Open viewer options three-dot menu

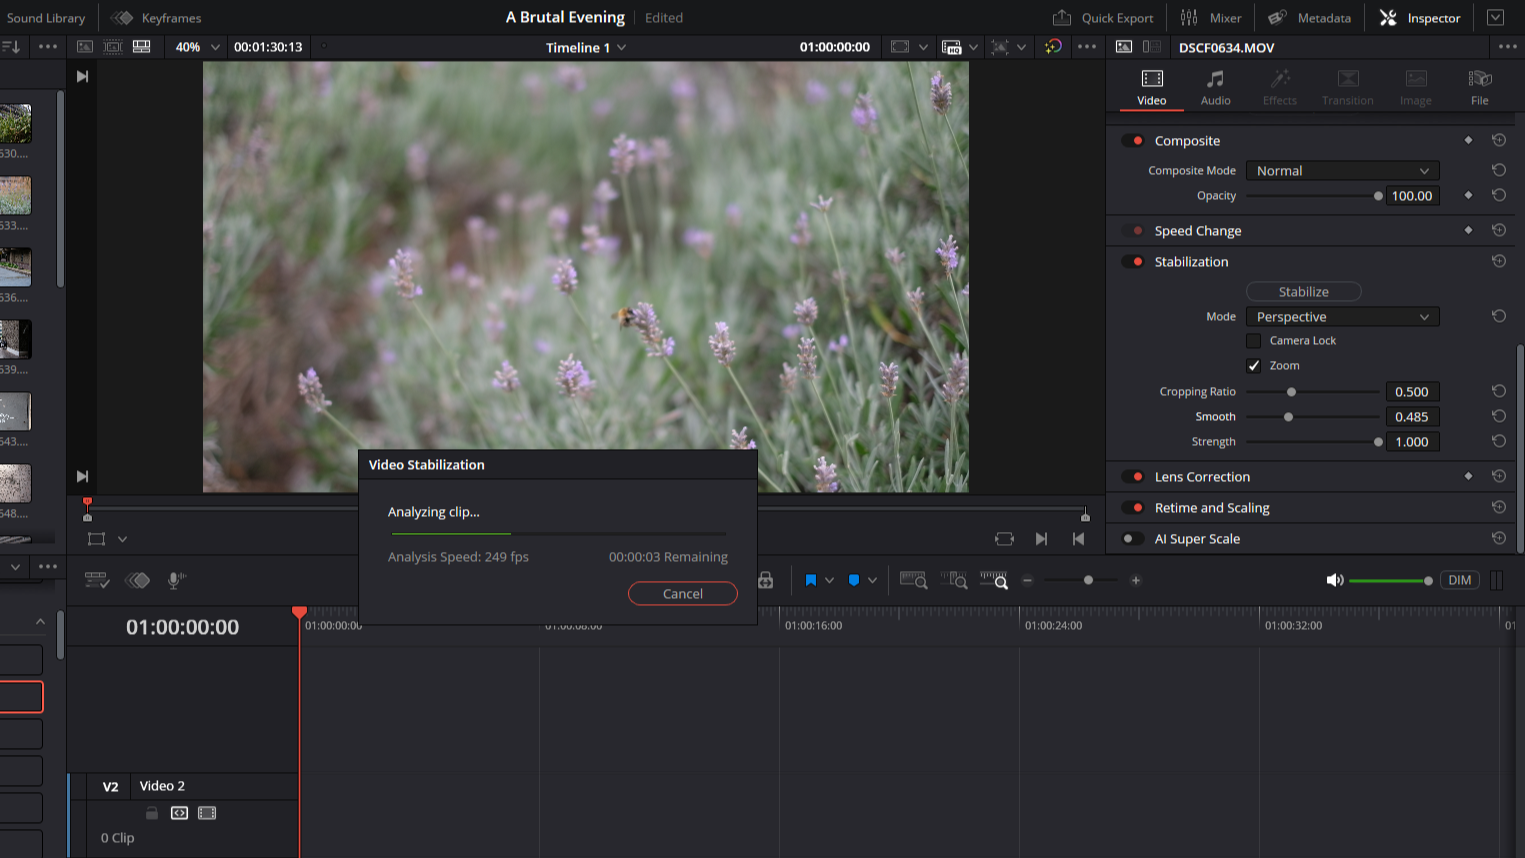pos(1087,47)
